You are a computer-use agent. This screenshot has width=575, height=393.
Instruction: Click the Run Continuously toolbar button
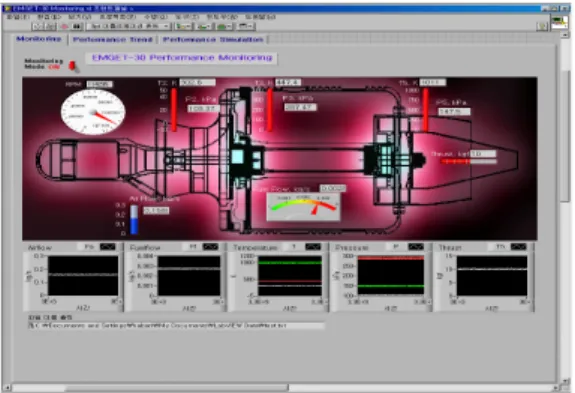point(50,26)
